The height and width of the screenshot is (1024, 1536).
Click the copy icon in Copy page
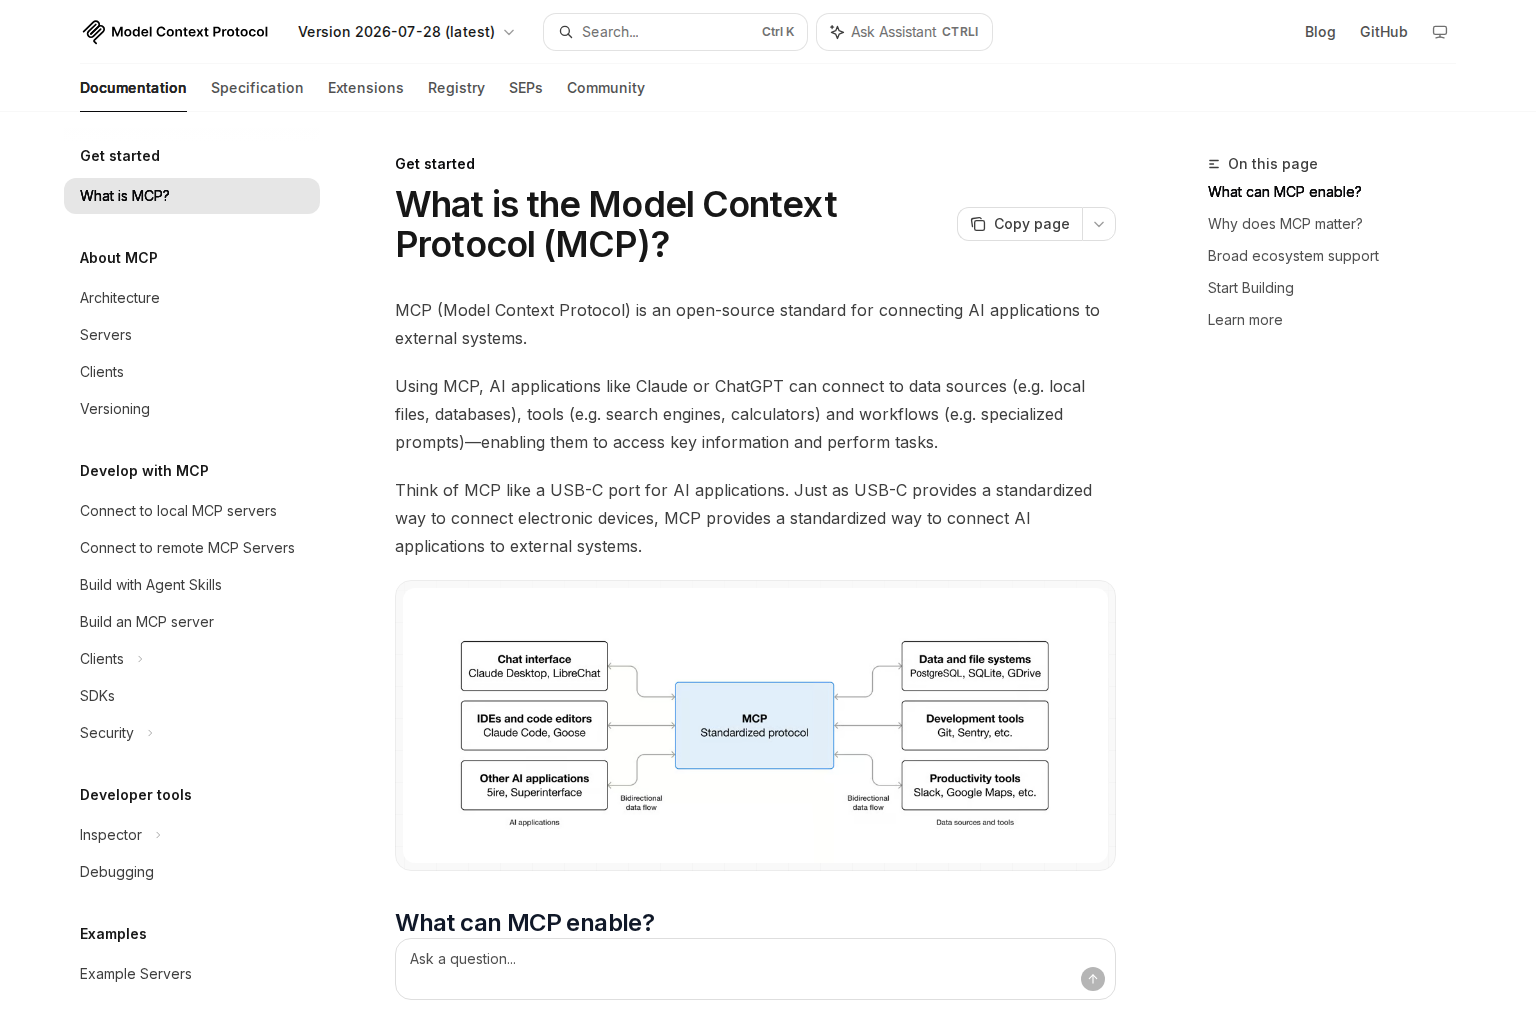pos(978,224)
